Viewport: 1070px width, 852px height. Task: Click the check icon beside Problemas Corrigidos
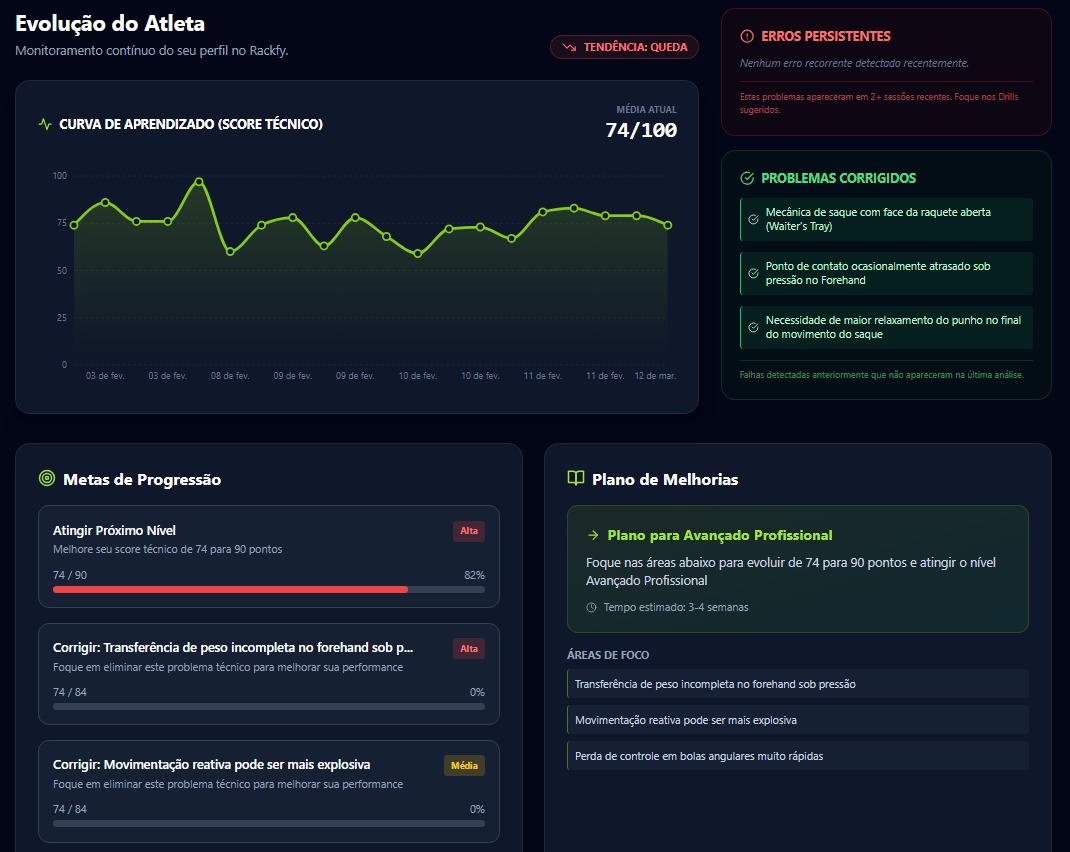pyautogui.click(x=747, y=178)
